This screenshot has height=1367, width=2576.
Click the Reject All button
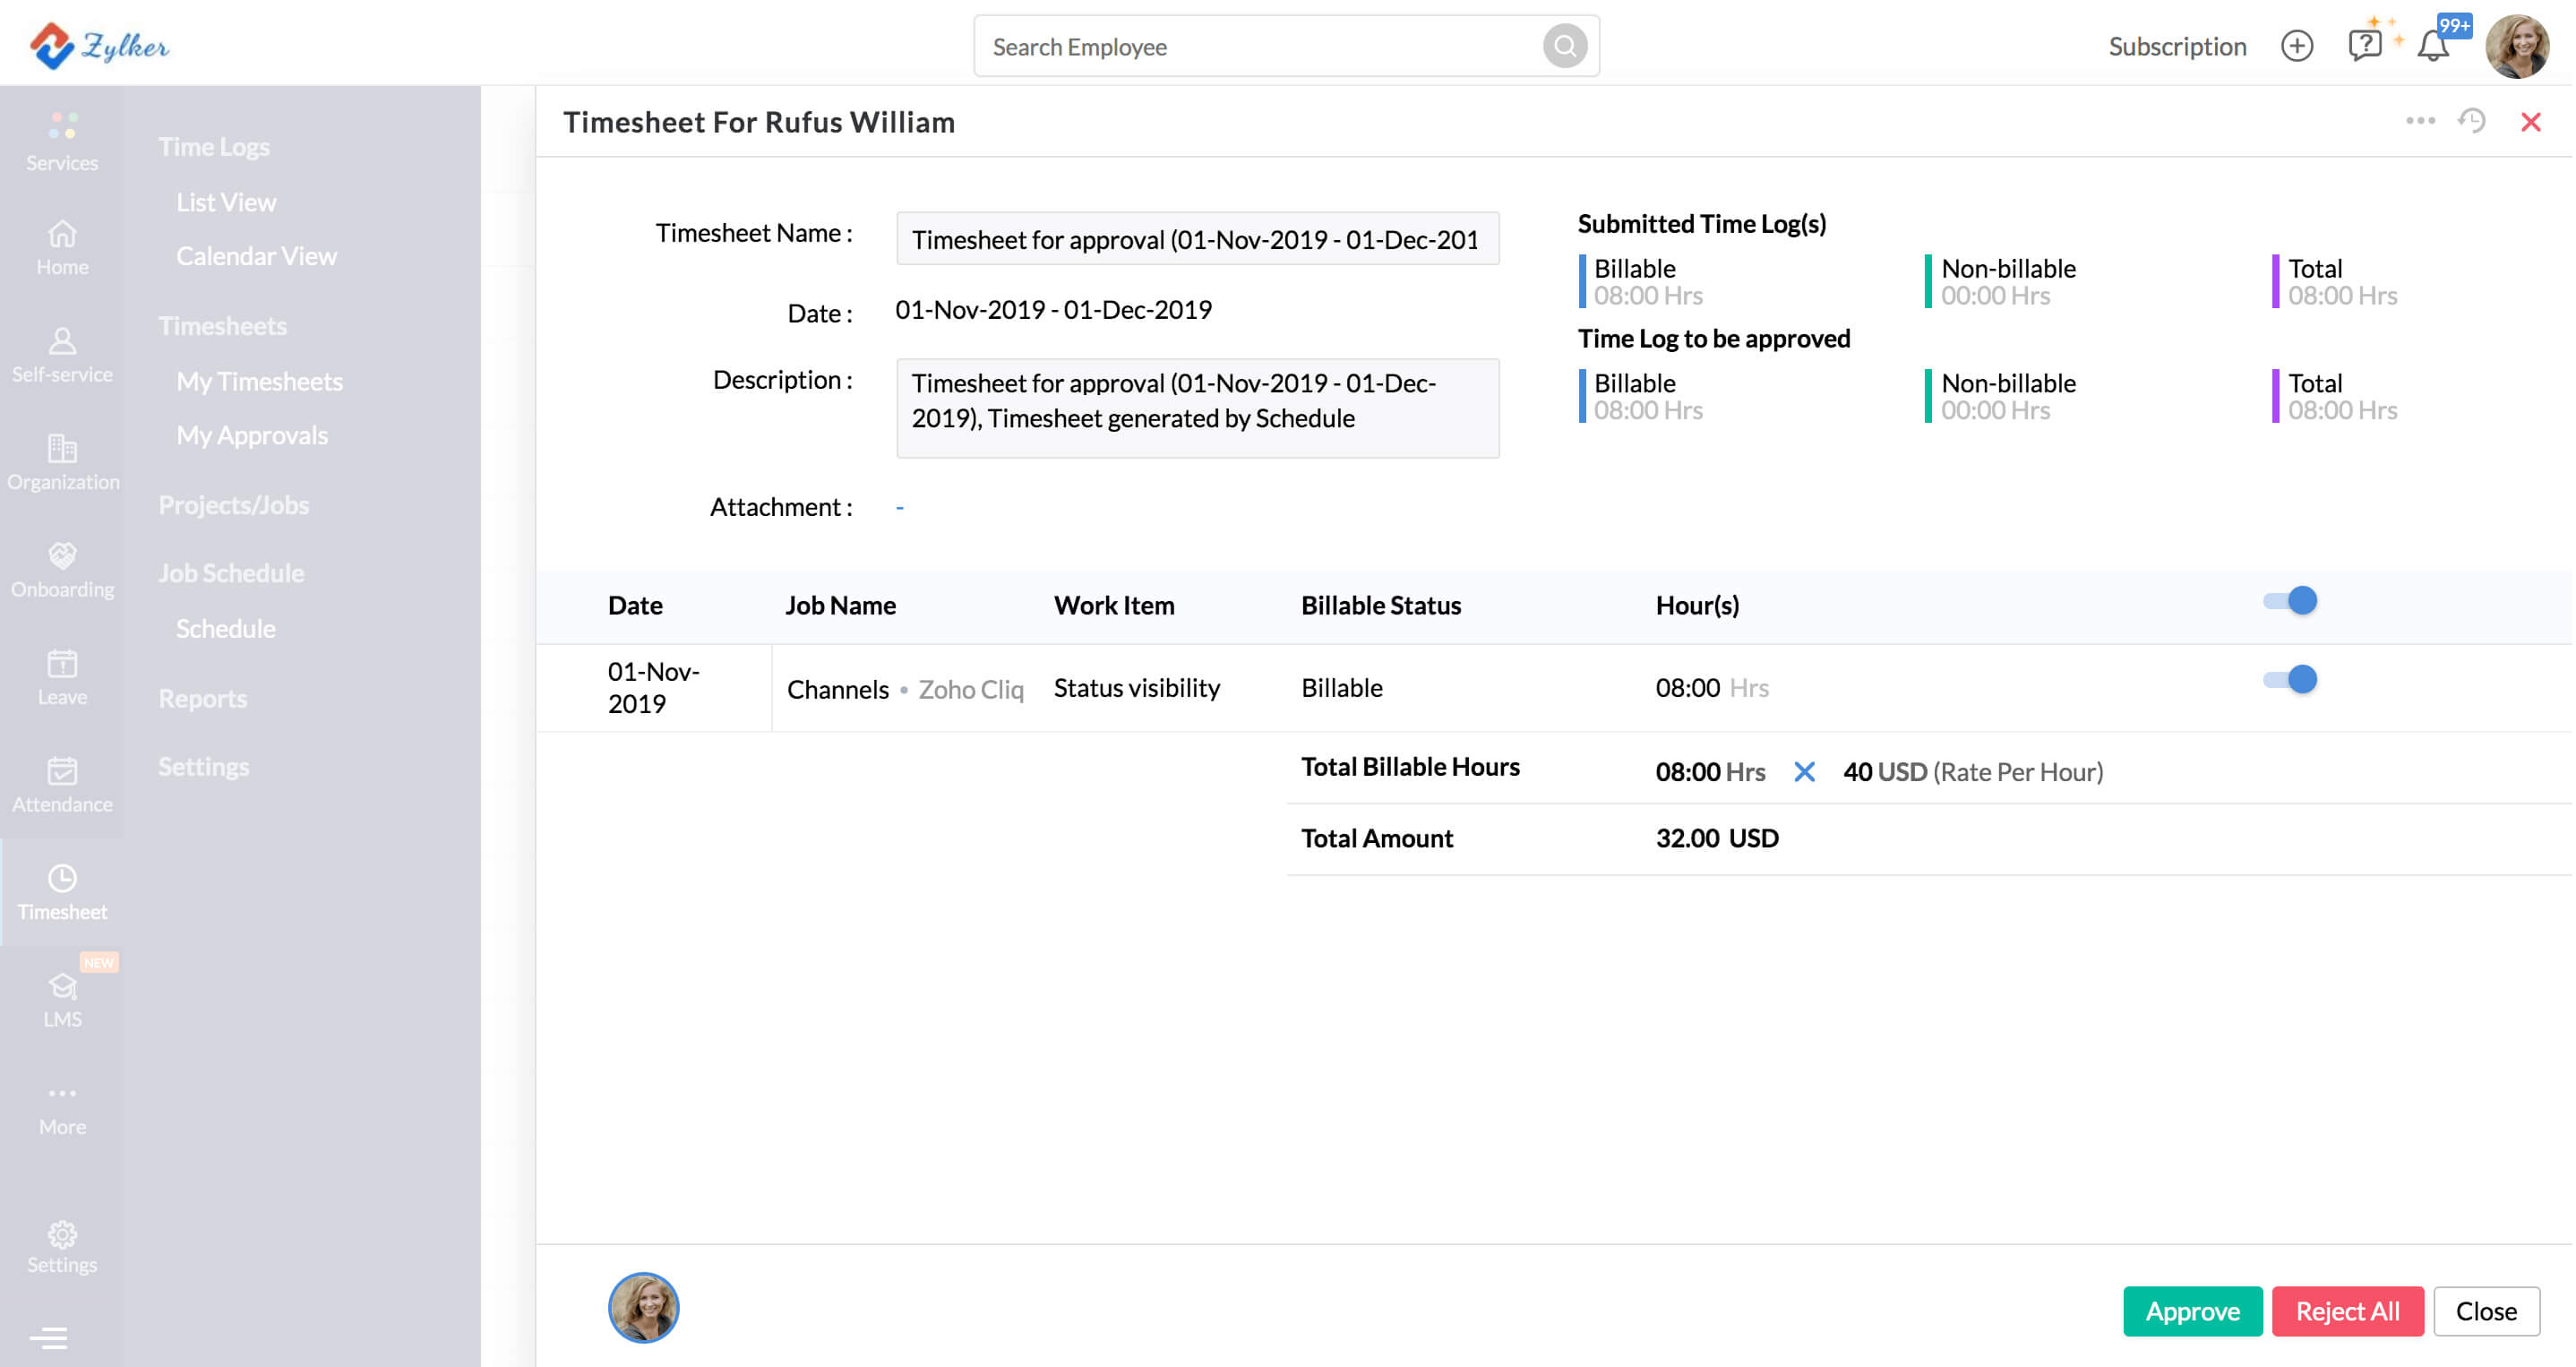[2347, 1311]
